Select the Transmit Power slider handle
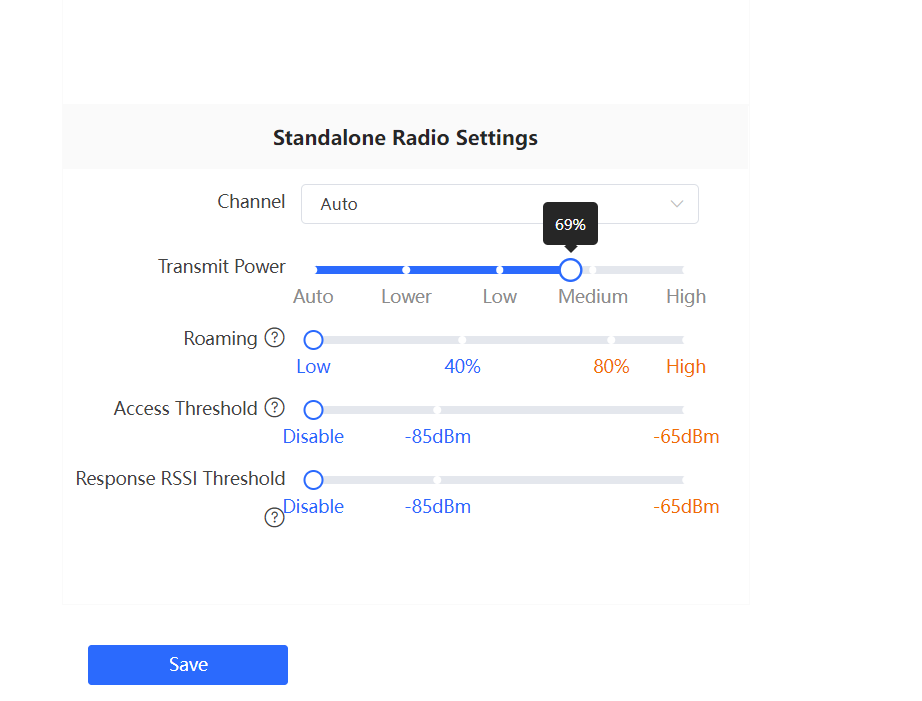 570,270
